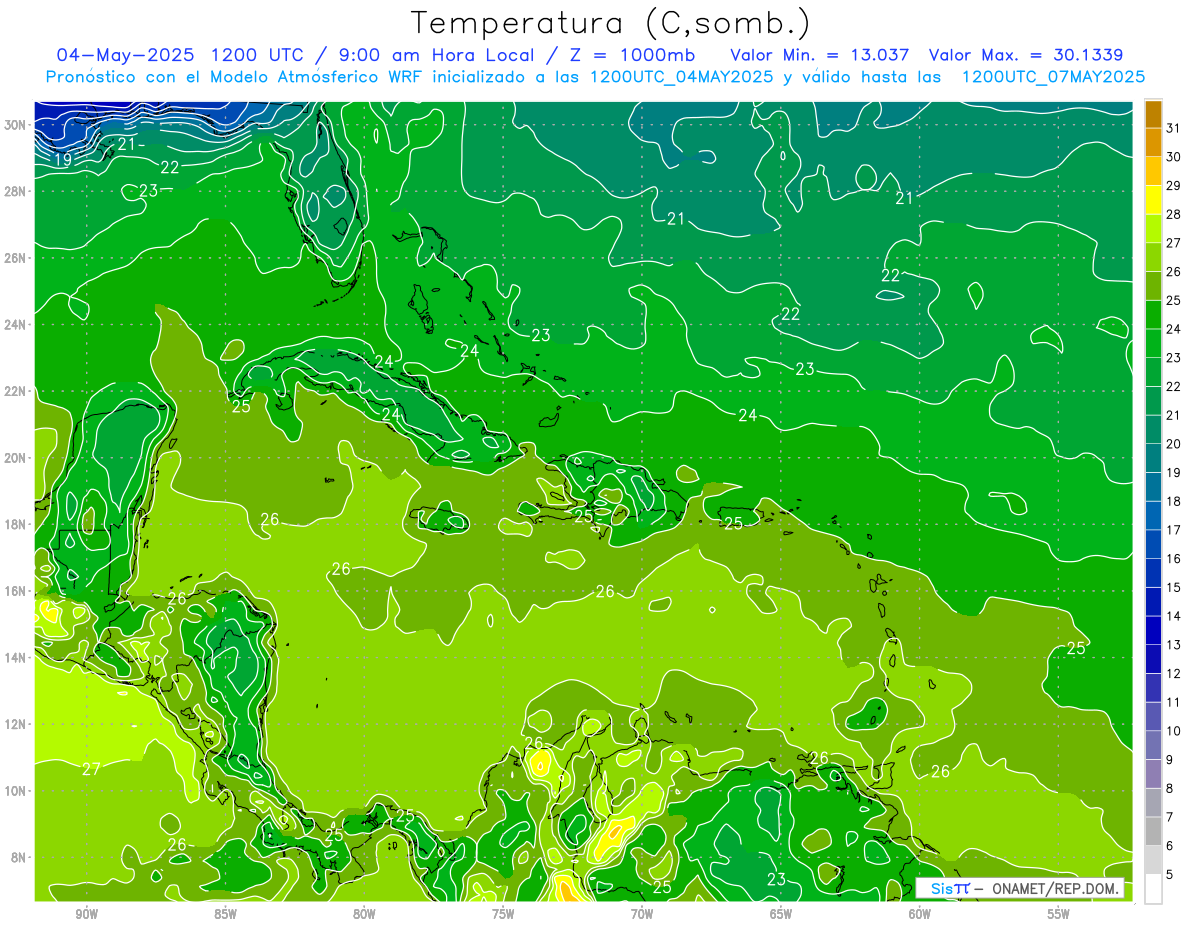Click the 60W longitude axis label
This screenshot has width=1200, height=927.
(x=920, y=914)
